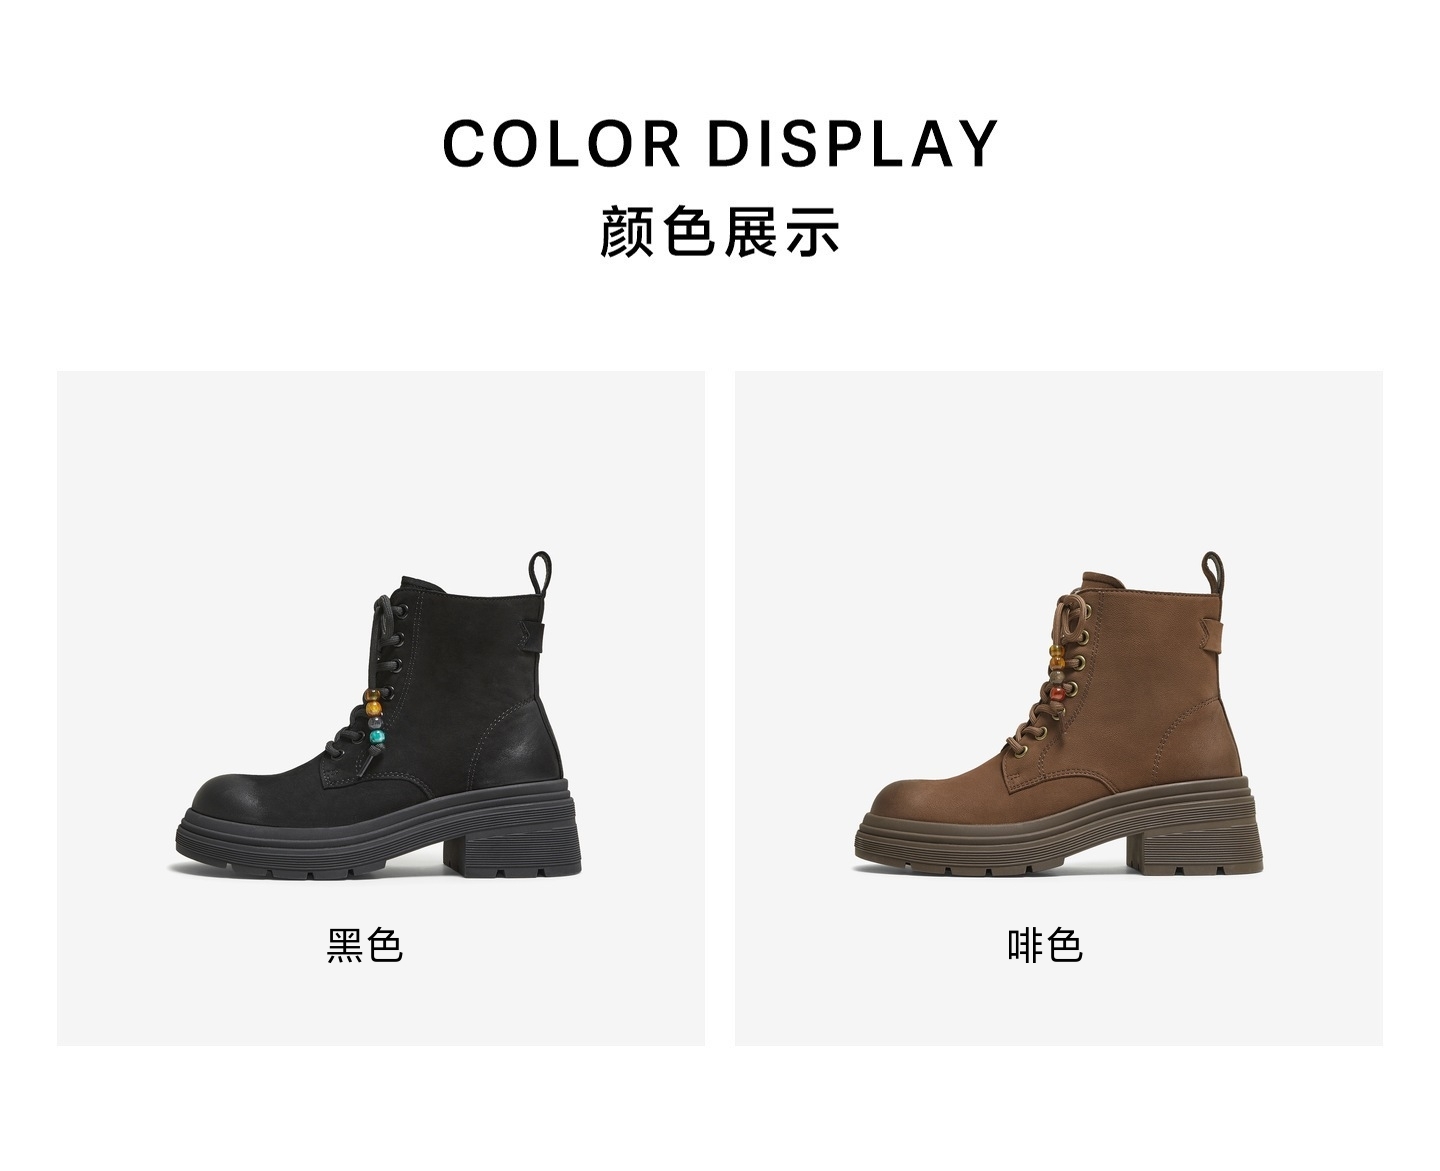Click the red bead on brown boot
The height and width of the screenshot is (1171, 1440).
pos(1056,693)
